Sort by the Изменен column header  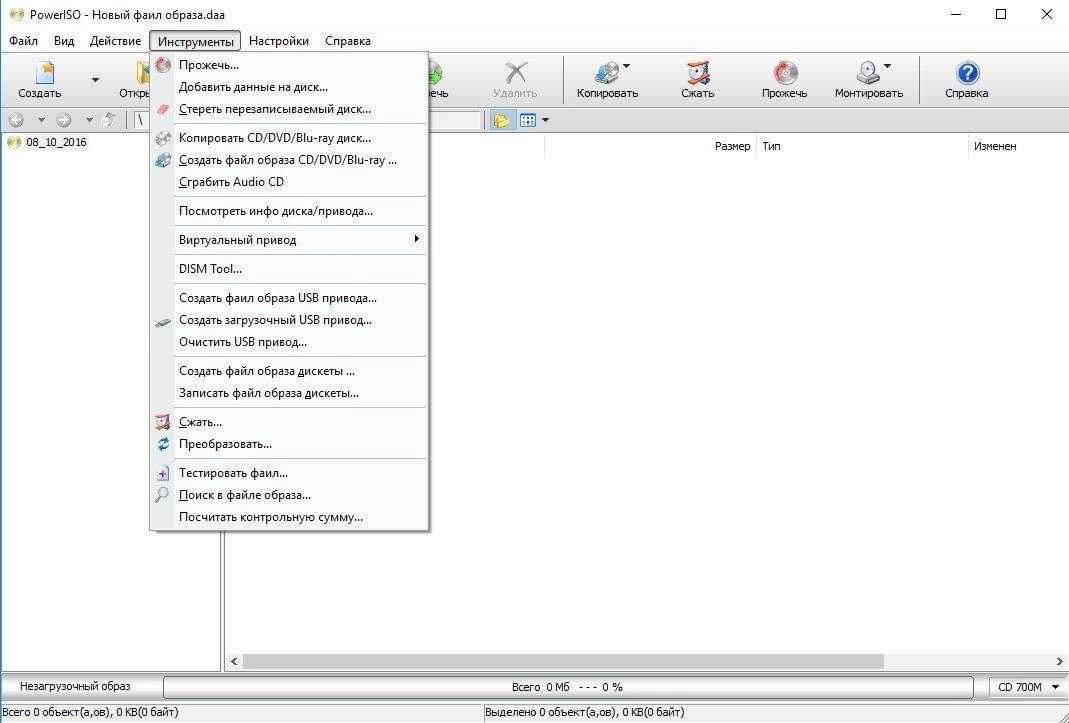[x=1018, y=146]
